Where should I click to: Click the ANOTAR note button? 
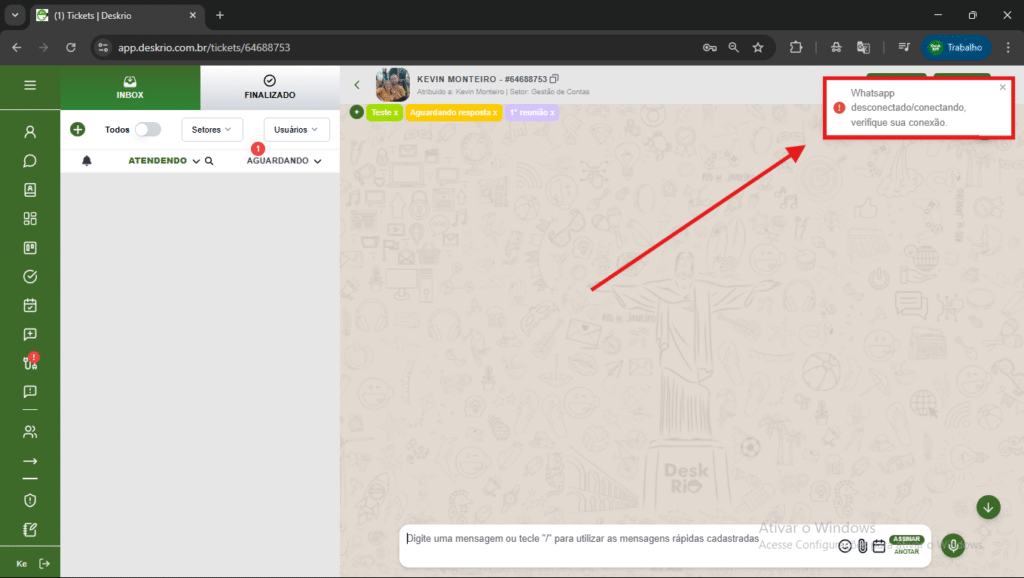[906, 551]
